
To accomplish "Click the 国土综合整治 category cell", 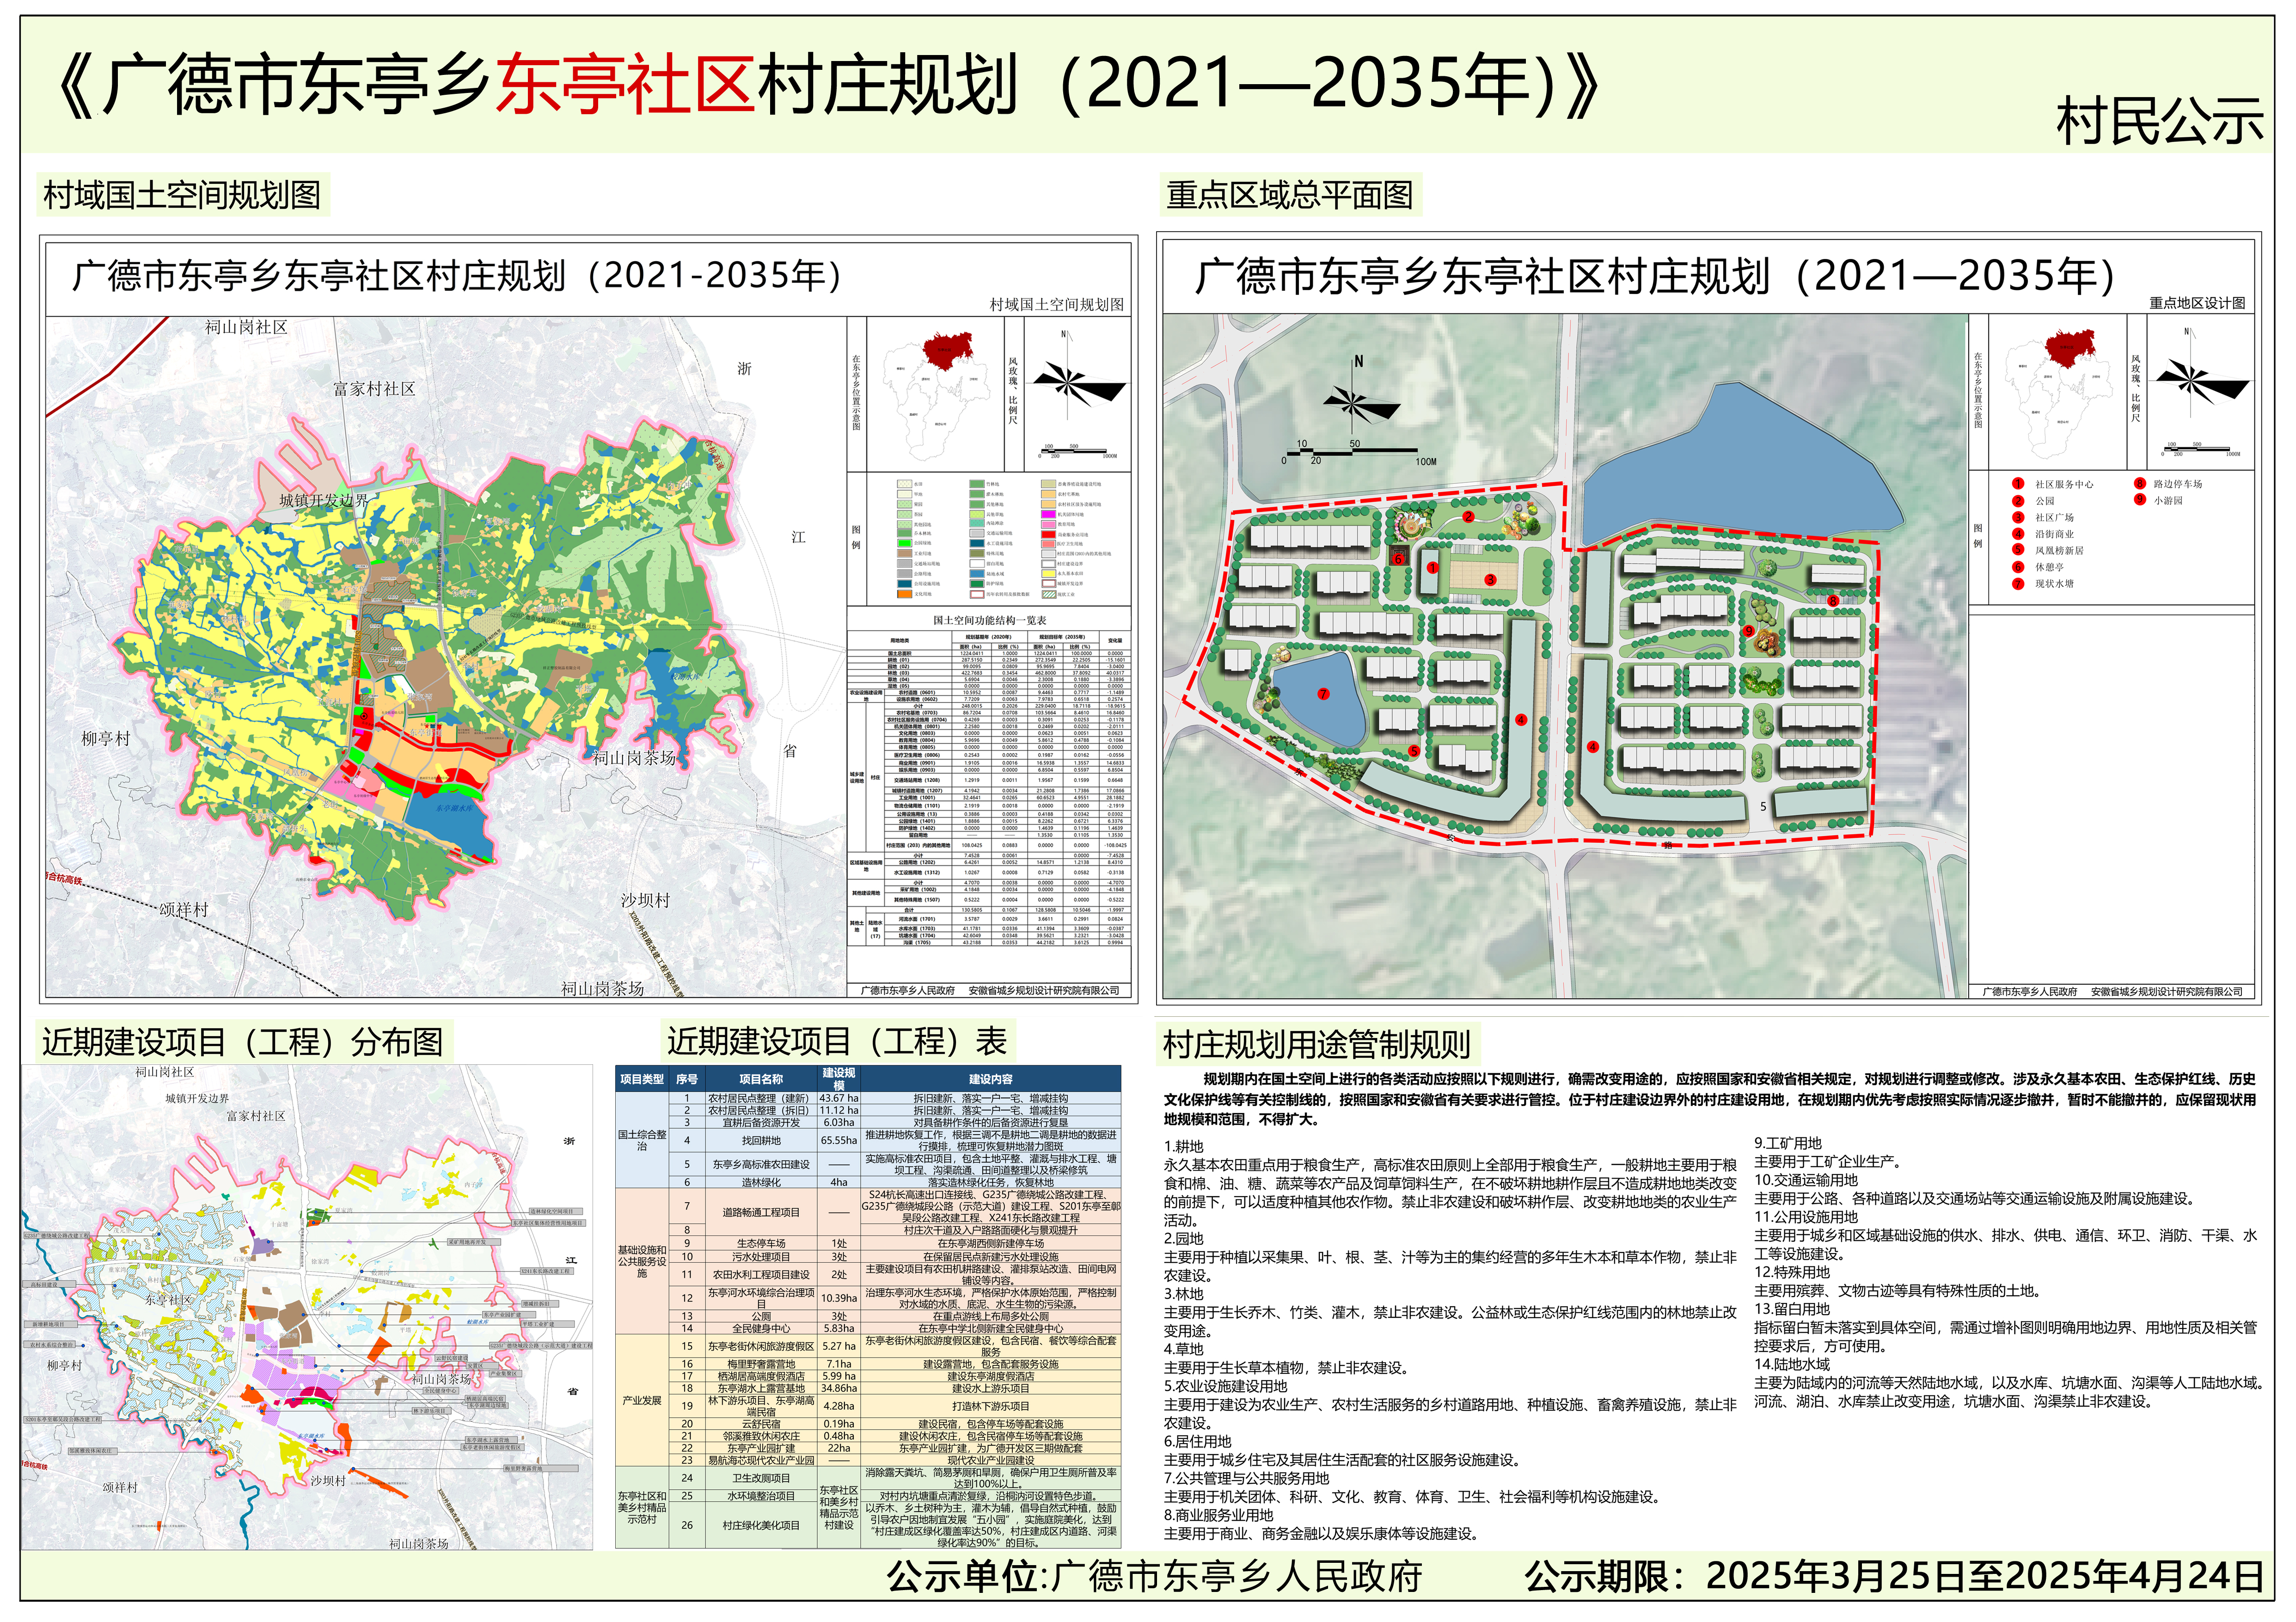I will click(x=642, y=1140).
